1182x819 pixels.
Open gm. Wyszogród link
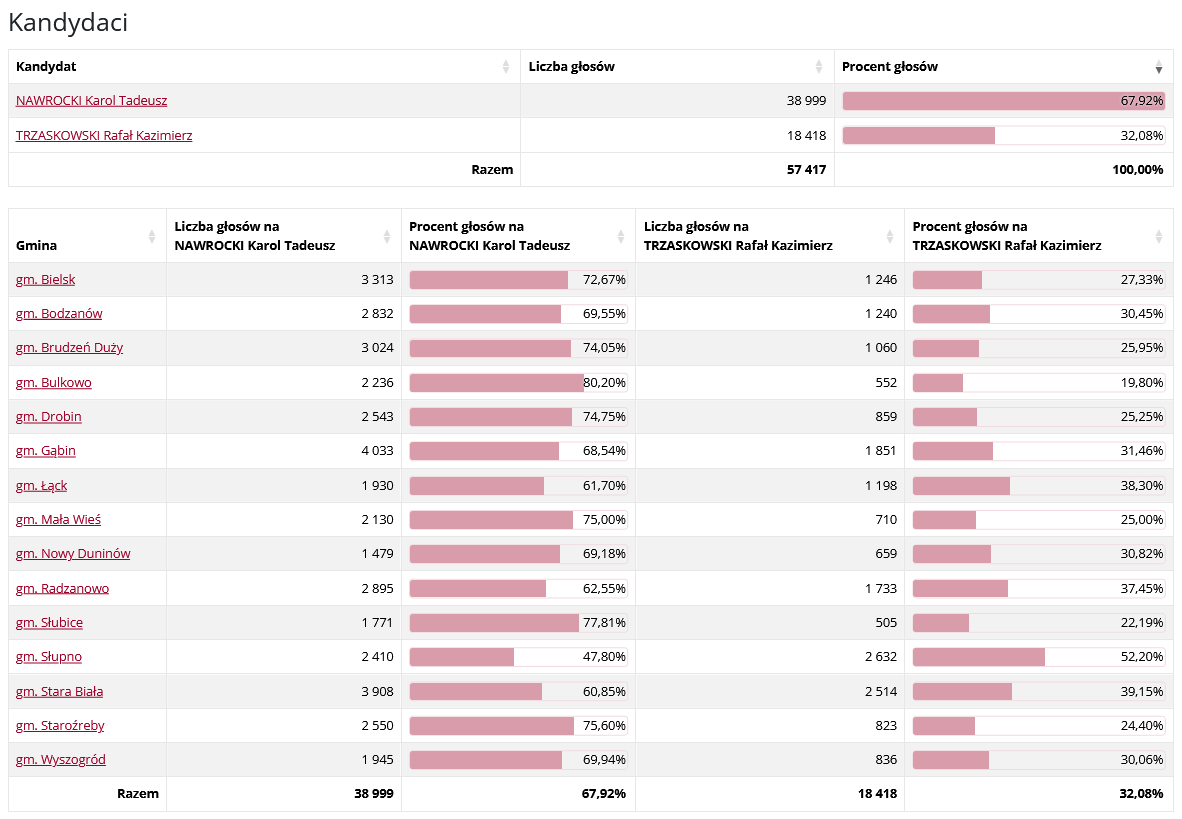coord(61,760)
